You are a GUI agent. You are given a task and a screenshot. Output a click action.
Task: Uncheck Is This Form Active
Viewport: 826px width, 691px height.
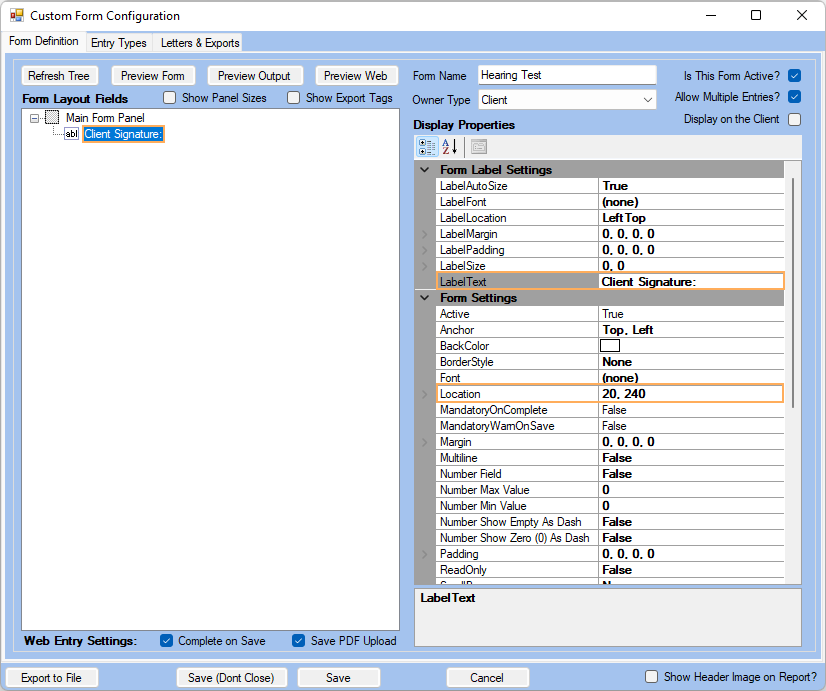(794, 76)
